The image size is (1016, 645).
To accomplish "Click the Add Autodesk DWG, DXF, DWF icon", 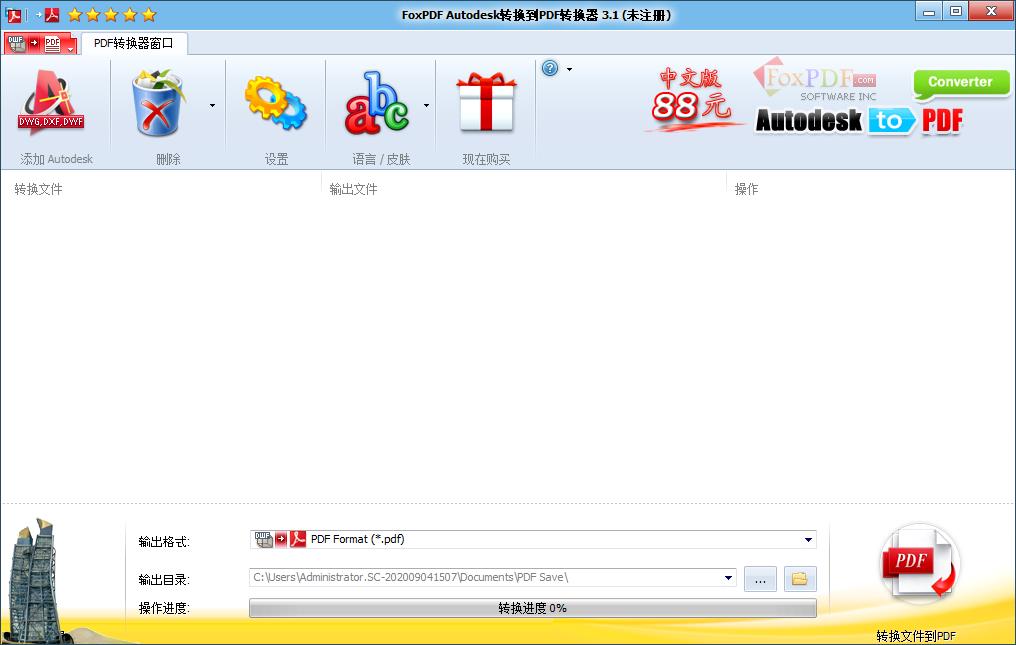I will coord(52,102).
